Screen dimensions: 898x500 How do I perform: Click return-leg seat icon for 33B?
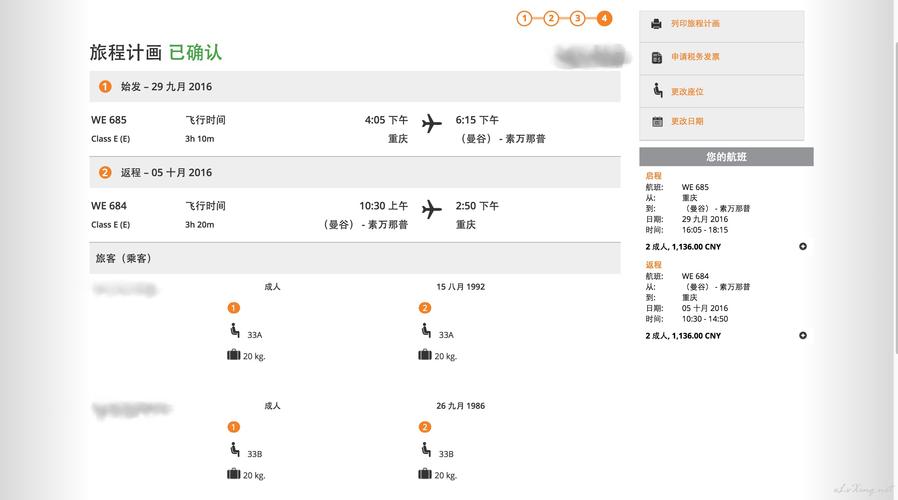click(426, 450)
